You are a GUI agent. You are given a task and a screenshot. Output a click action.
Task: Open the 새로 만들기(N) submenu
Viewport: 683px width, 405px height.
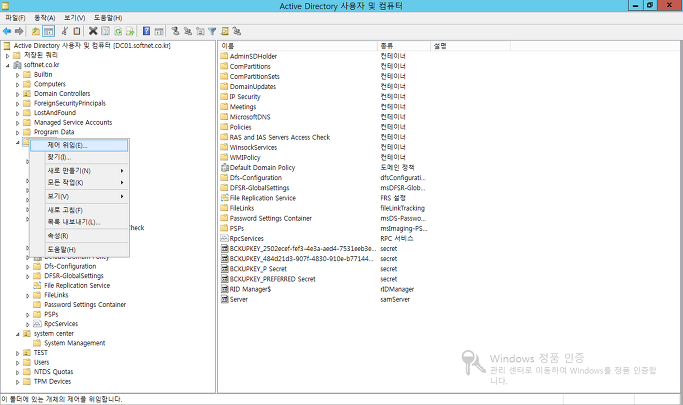coord(79,171)
